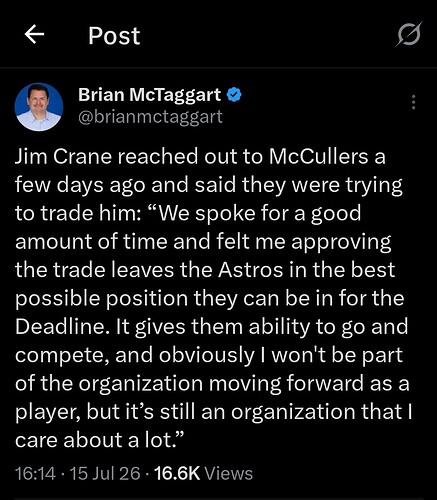Open the Grok icon in the top corner
Screen dimensions: 437x500
(x=409, y=34)
